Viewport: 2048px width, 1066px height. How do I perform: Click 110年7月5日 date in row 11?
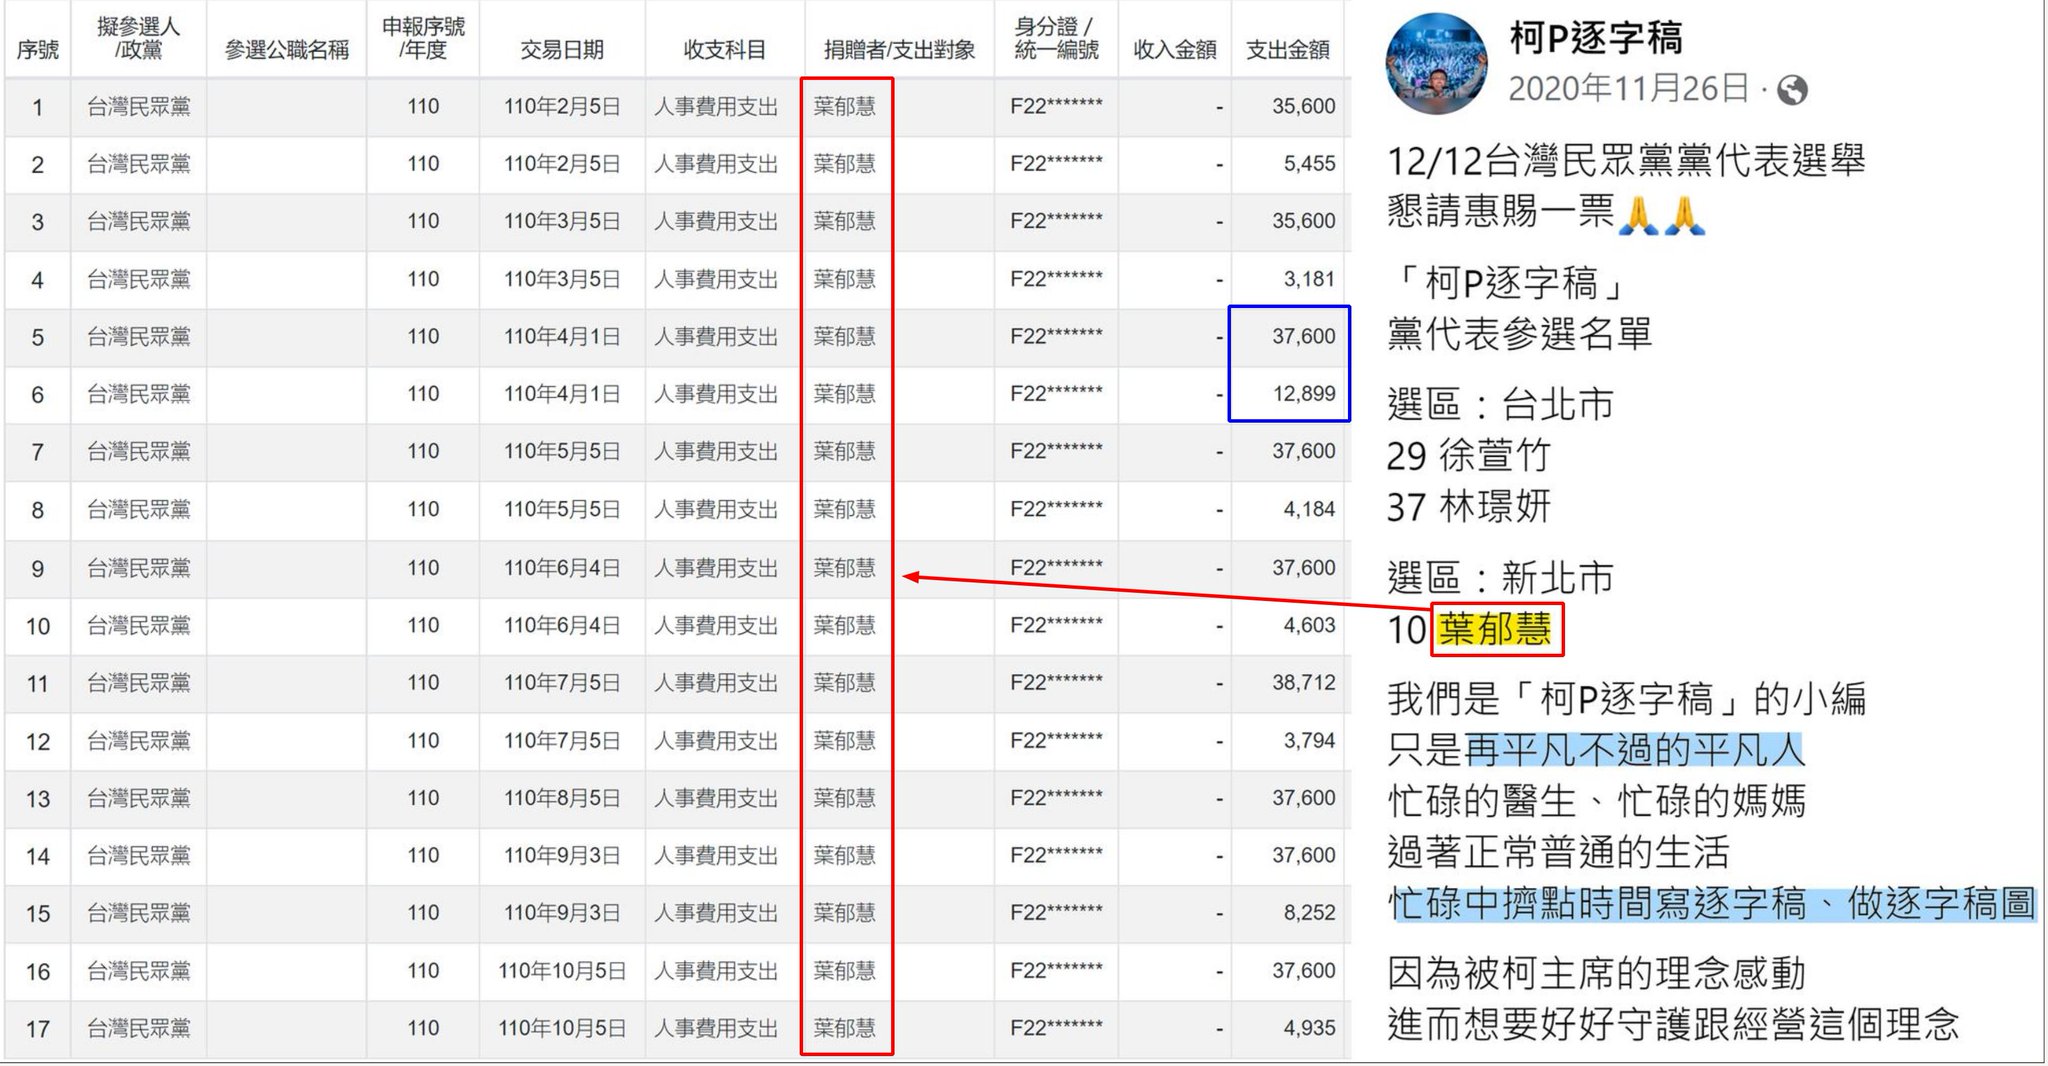coord(562,682)
